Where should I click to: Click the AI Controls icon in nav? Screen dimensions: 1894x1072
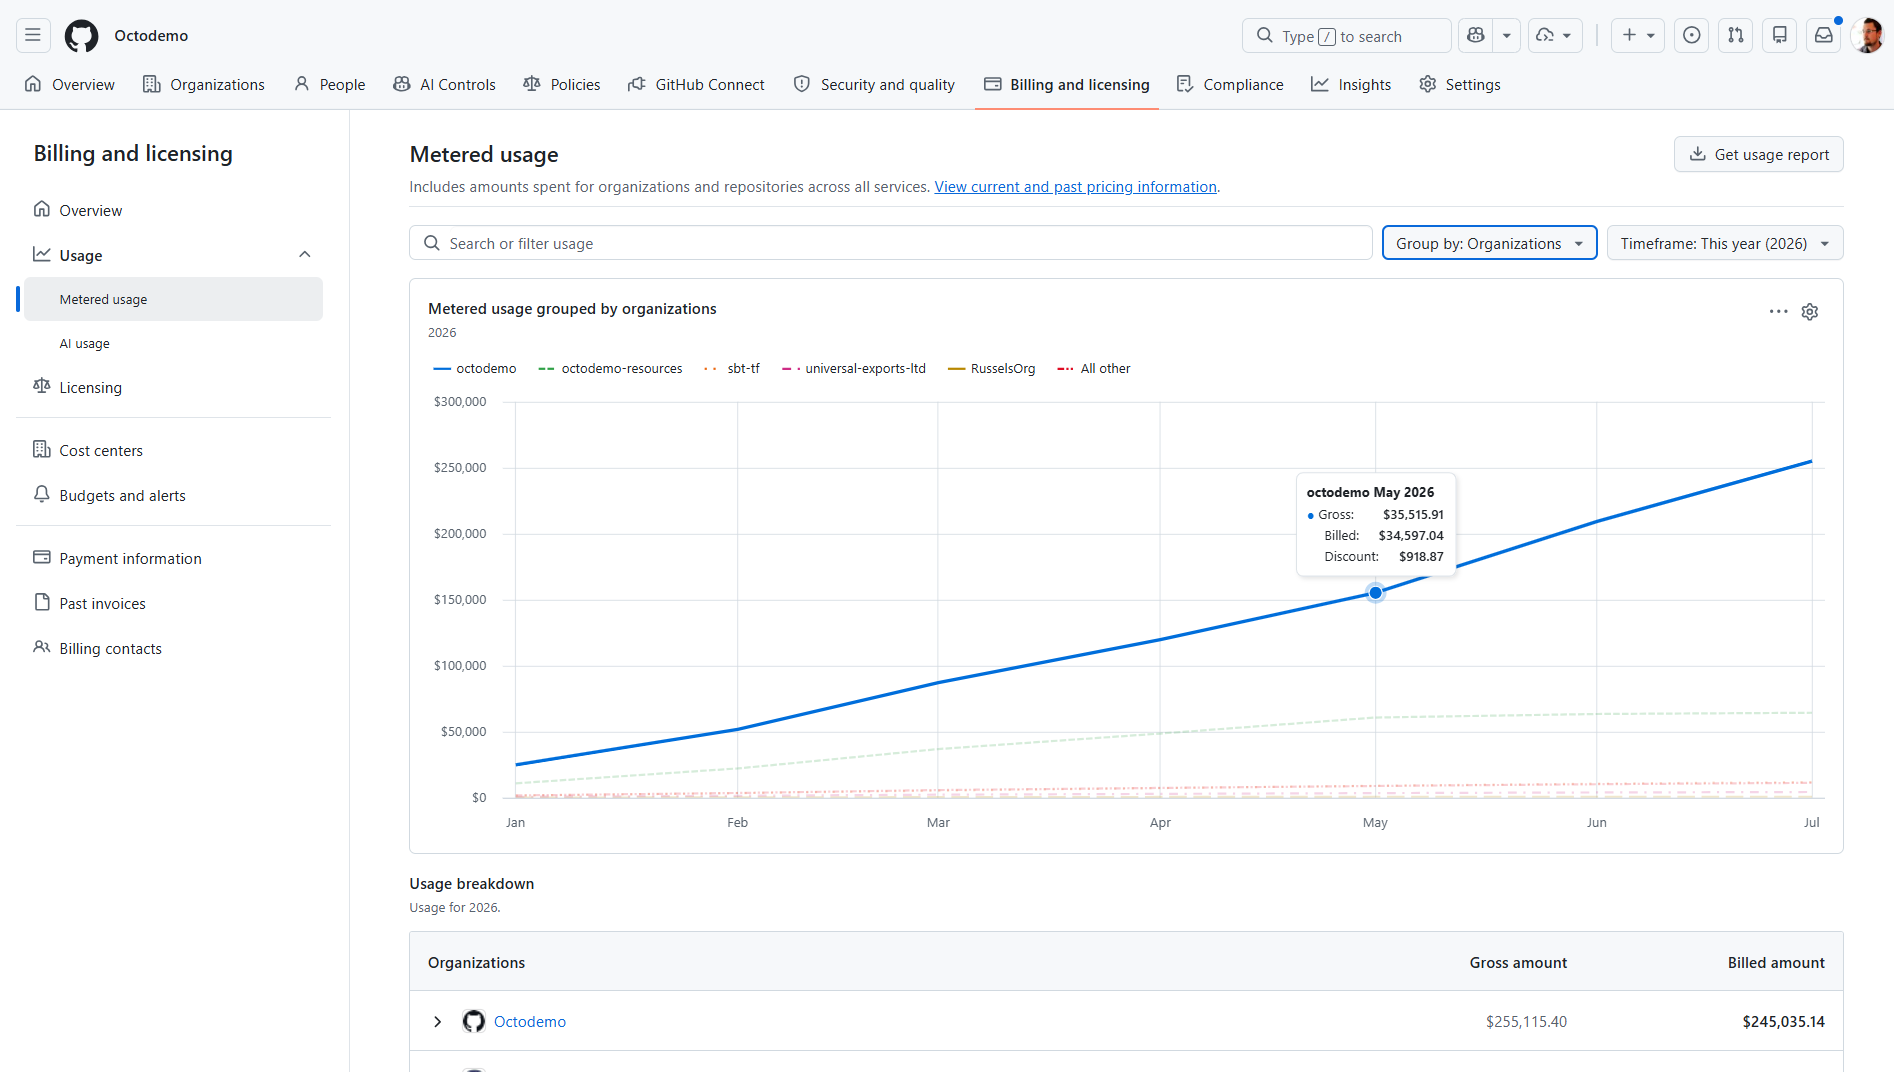pos(402,84)
